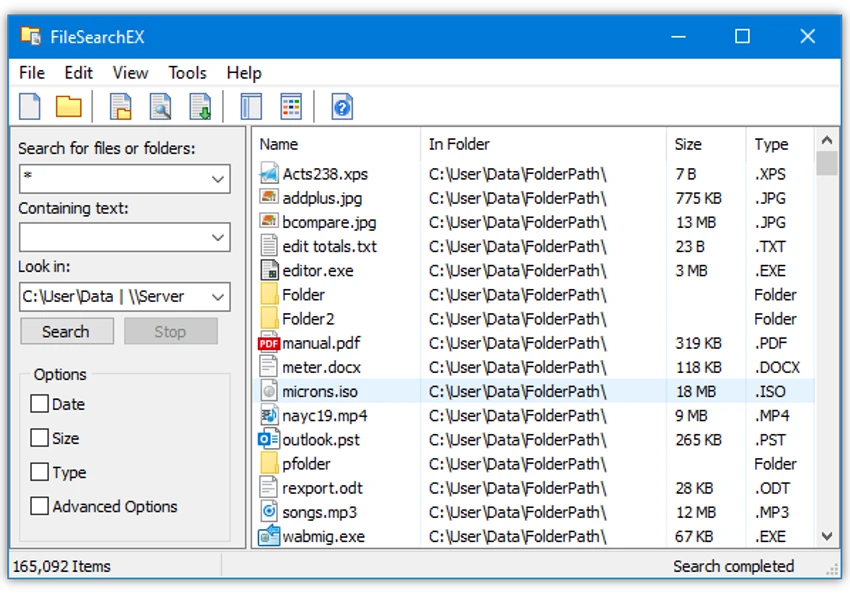Click the 165,092 Items status bar text
The height and width of the screenshot is (594, 850).
[x=62, y=566]
